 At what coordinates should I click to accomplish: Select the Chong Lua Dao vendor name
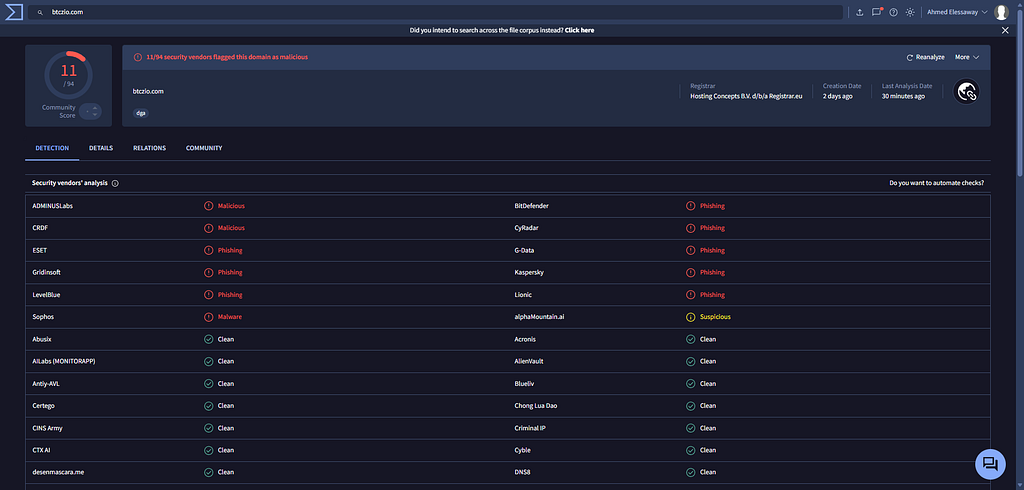[x=536, y=406]
